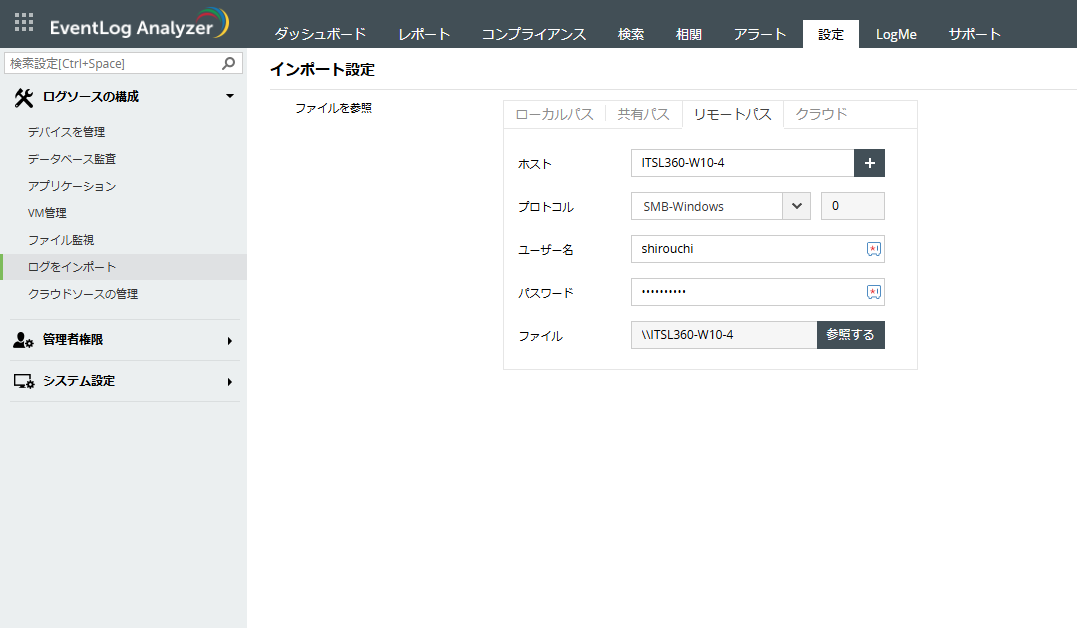Screen dimensions: 1077x628
Task: Click the ホスト input field
Action: [742, 163]
